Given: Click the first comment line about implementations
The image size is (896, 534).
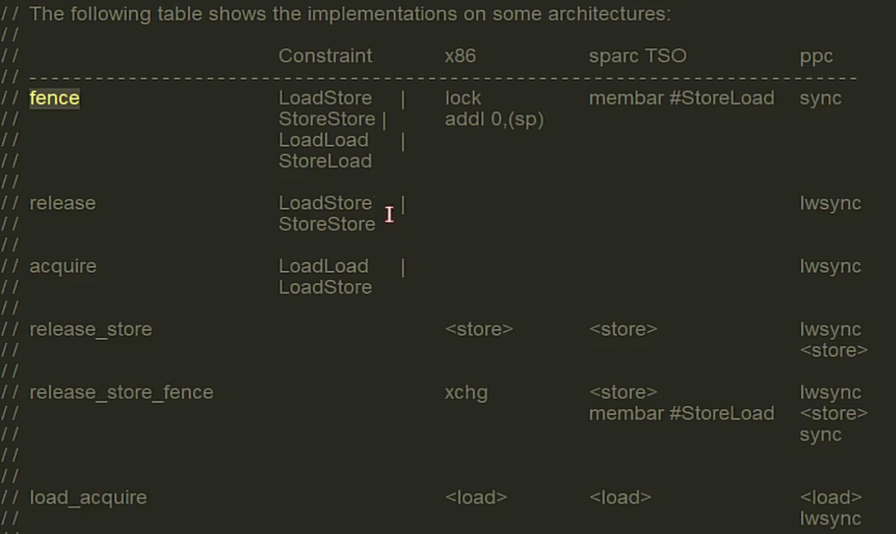Looking at the screenshot, I should 350,14.
